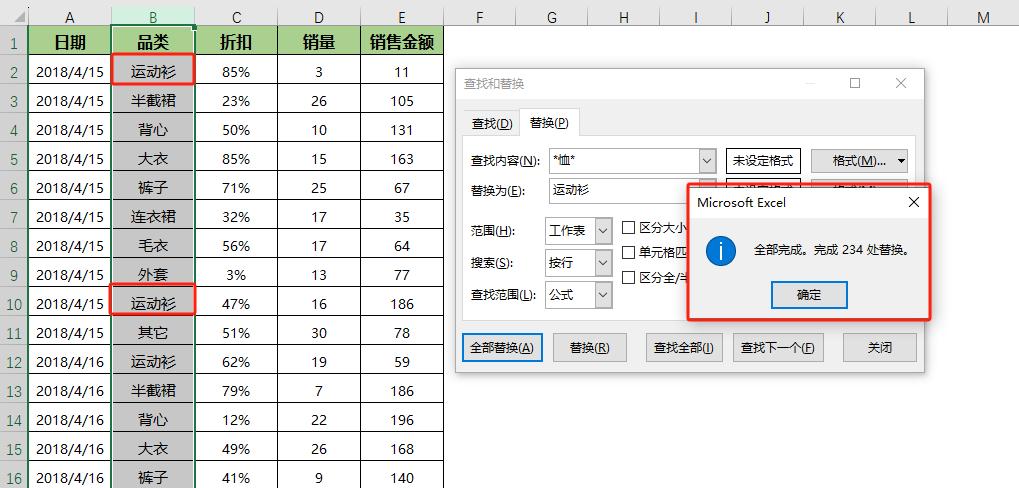The width and height of the screenshot is (1019, 488).
Task: Click the 查找全部(I) button
Action: point(684,348)
